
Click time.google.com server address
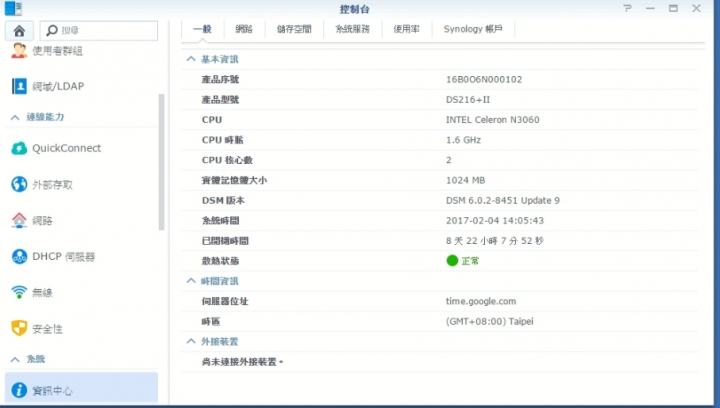(x=481, y=302)
